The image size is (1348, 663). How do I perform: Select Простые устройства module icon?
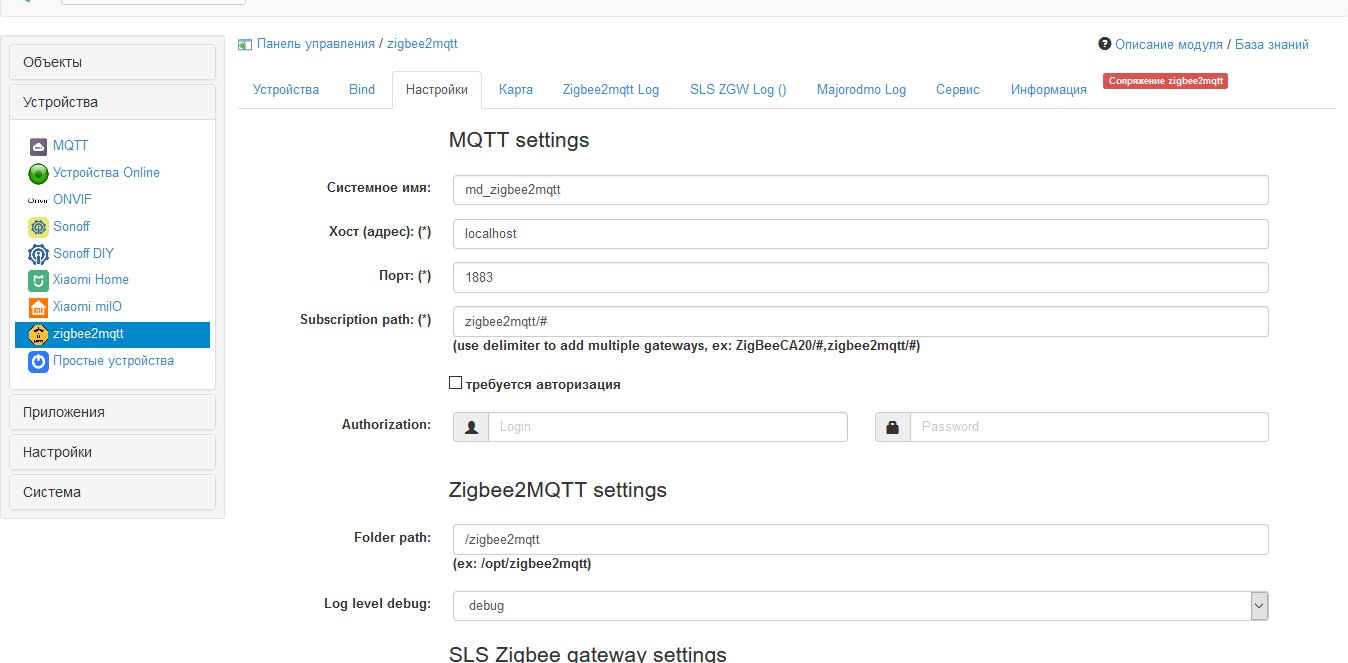coord(37,362)
